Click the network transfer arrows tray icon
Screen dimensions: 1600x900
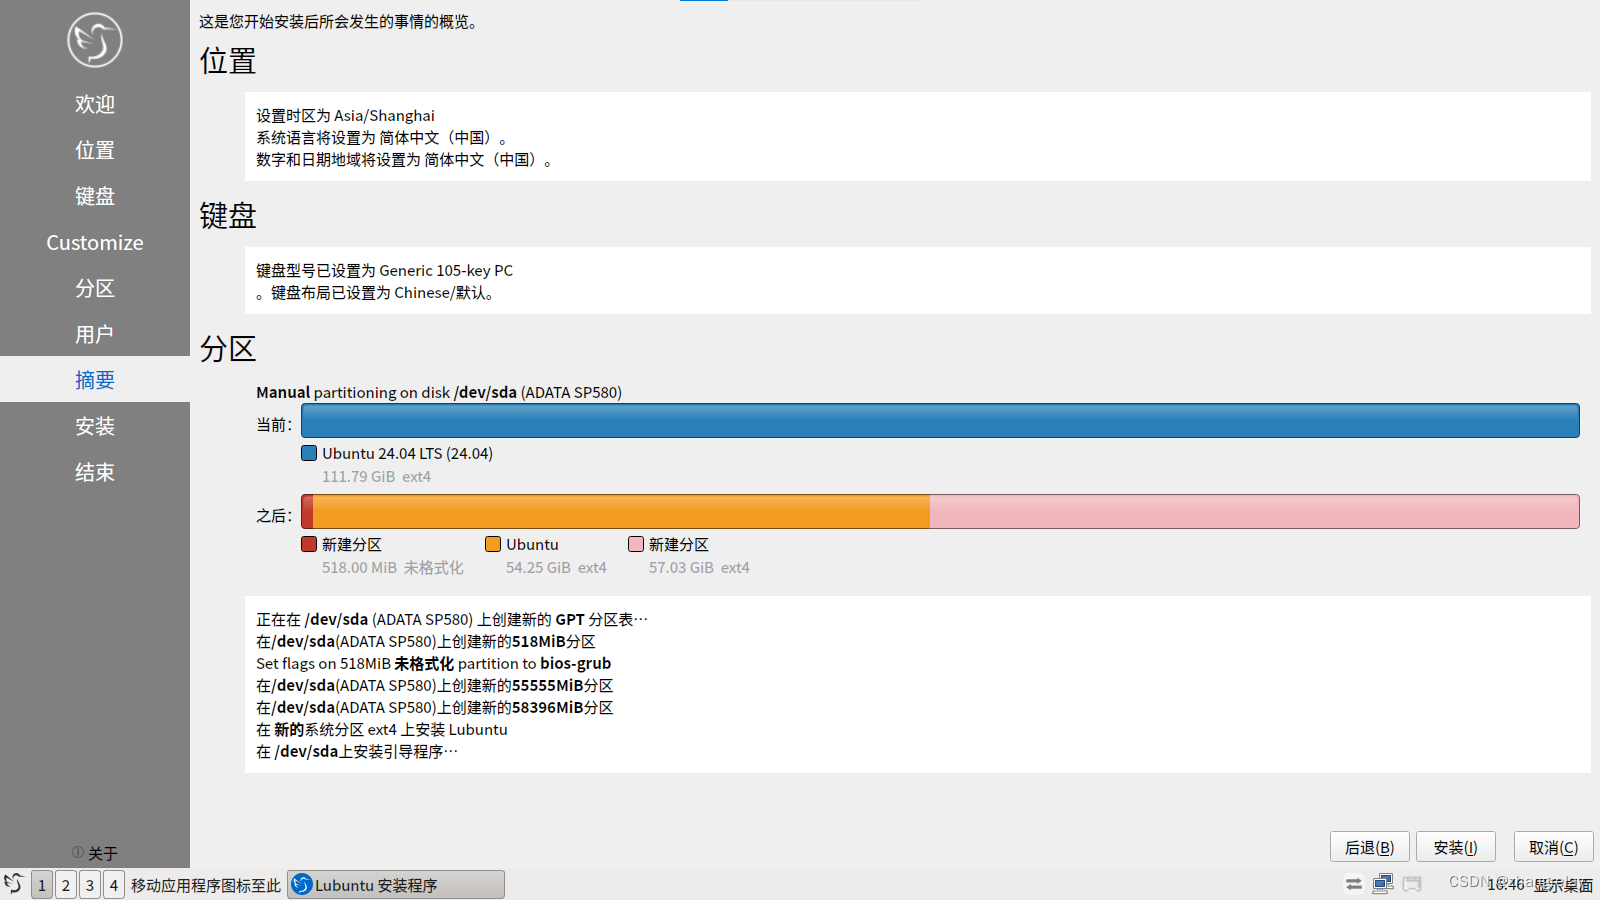[1353, 884]
